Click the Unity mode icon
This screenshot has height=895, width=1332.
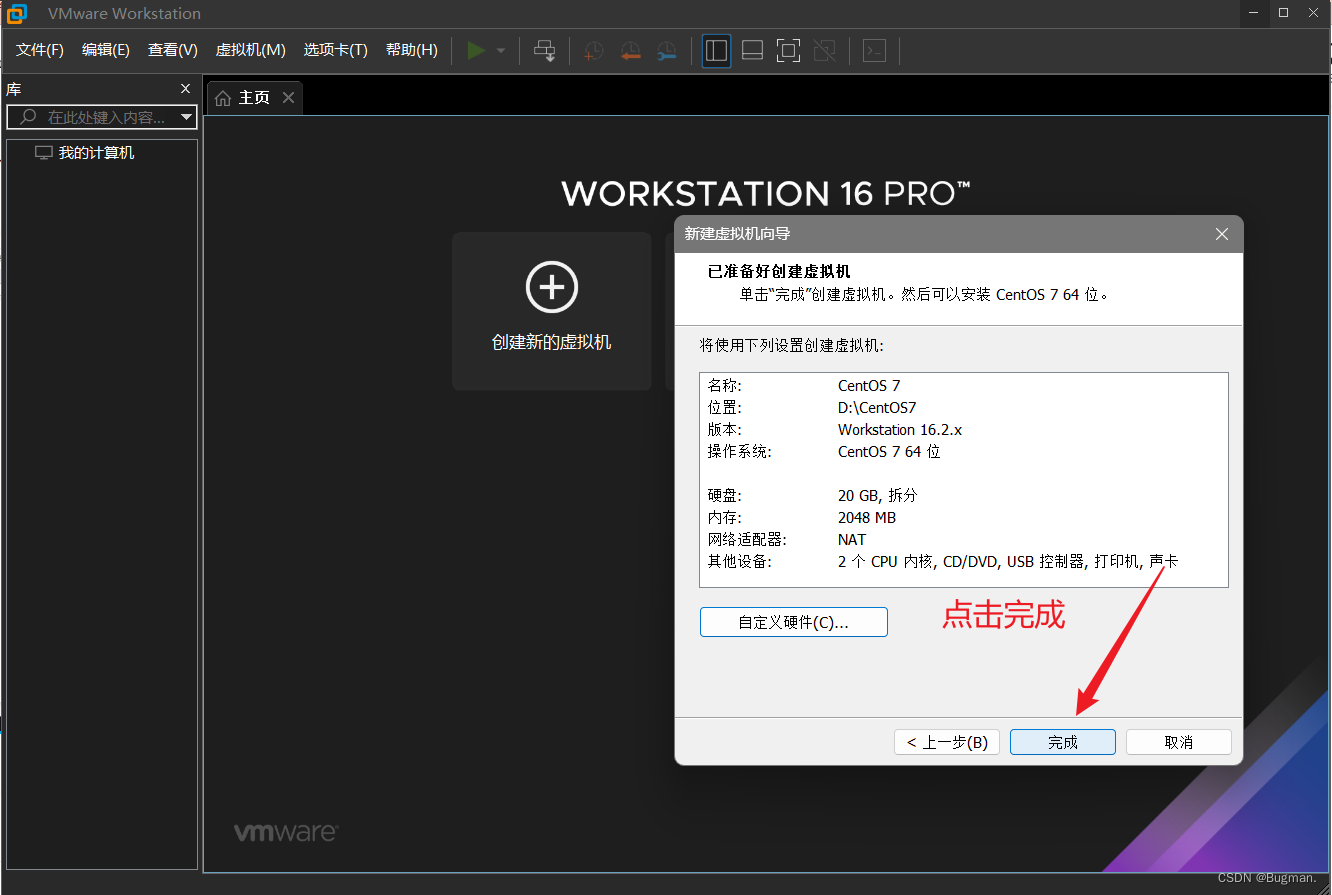pos(824,50)
